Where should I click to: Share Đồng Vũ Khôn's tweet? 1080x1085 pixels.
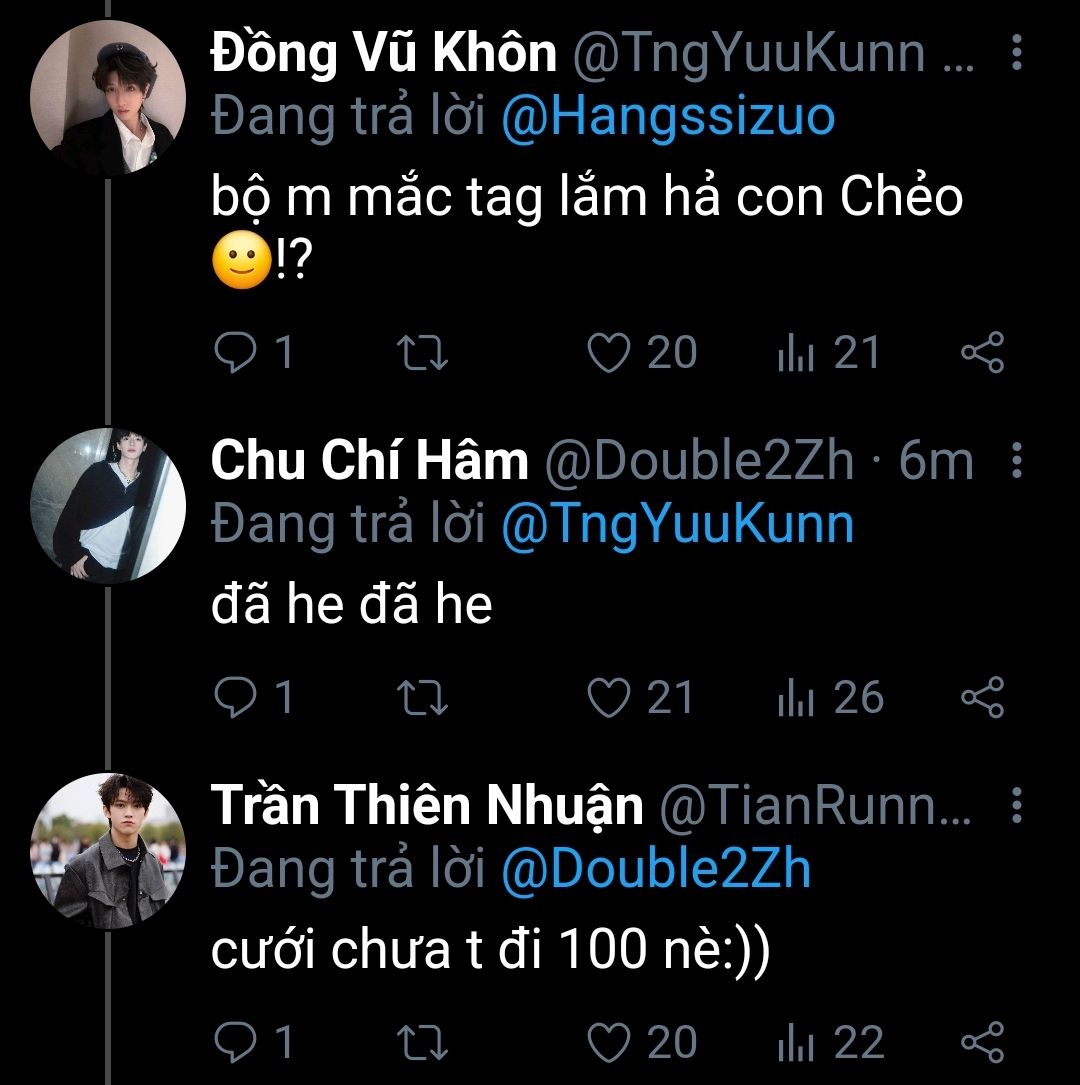pos(982,354)
